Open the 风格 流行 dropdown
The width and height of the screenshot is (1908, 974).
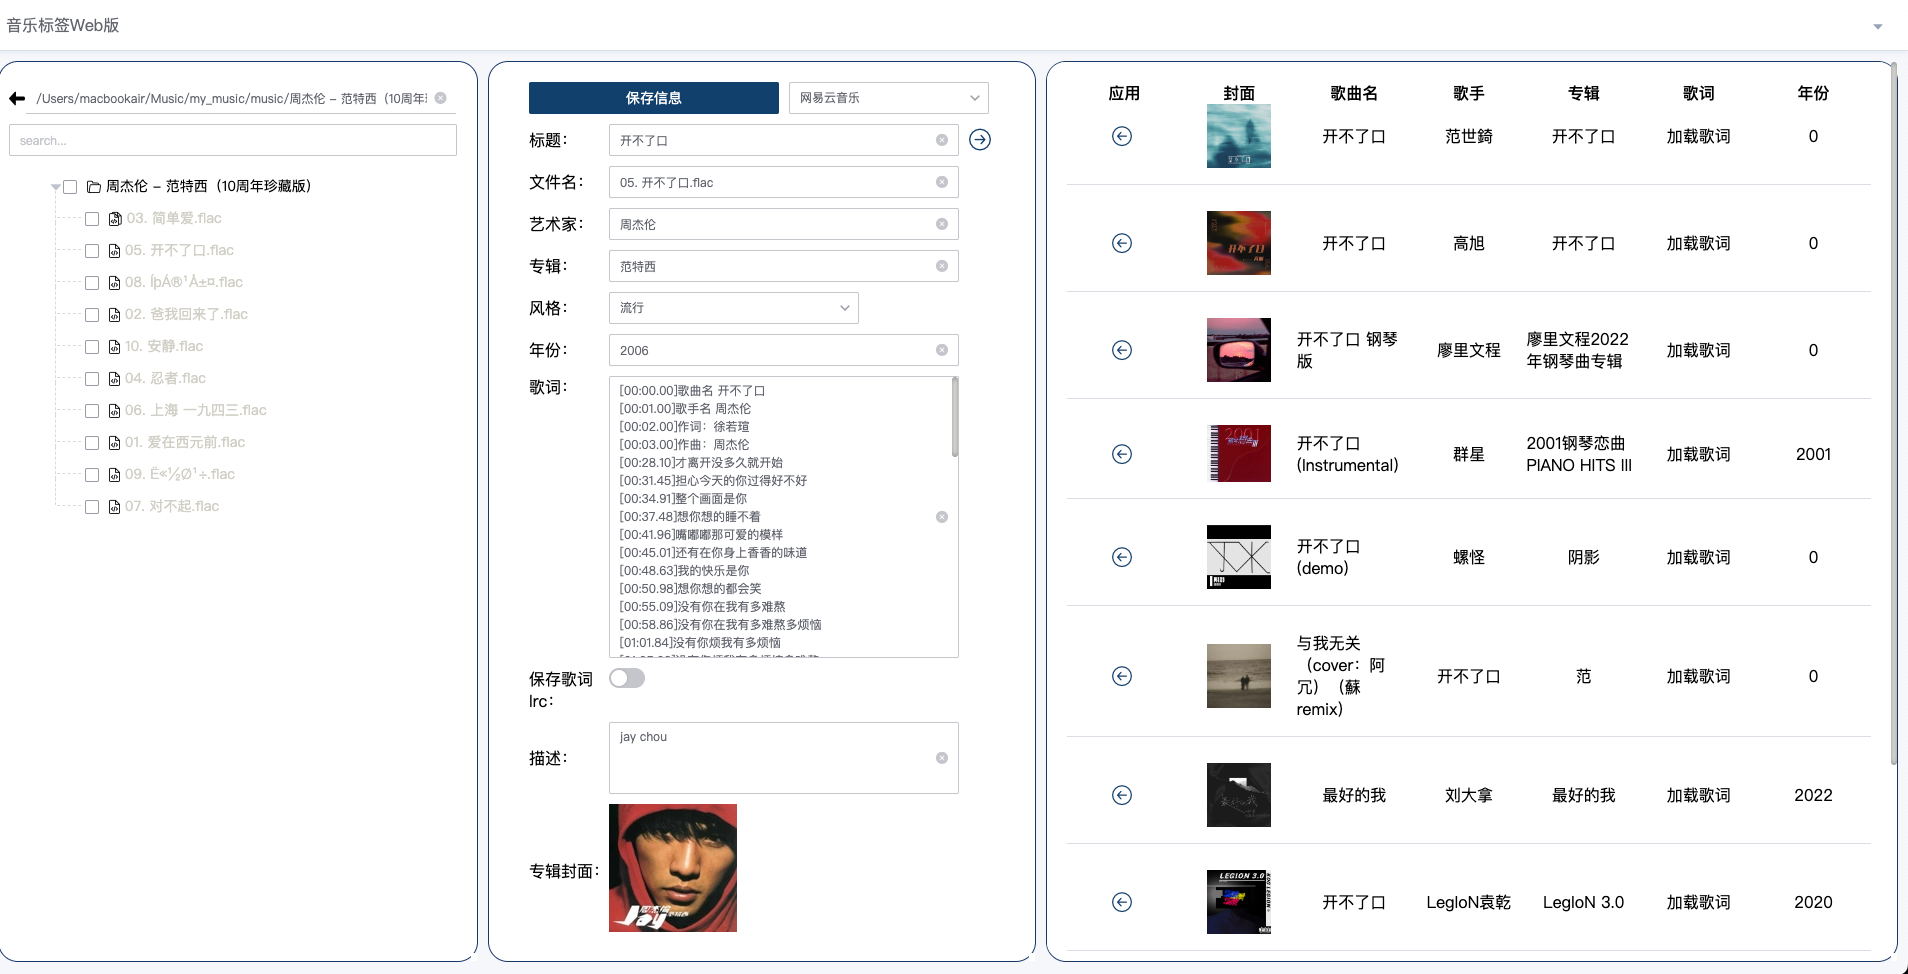[x=734, y=308]
